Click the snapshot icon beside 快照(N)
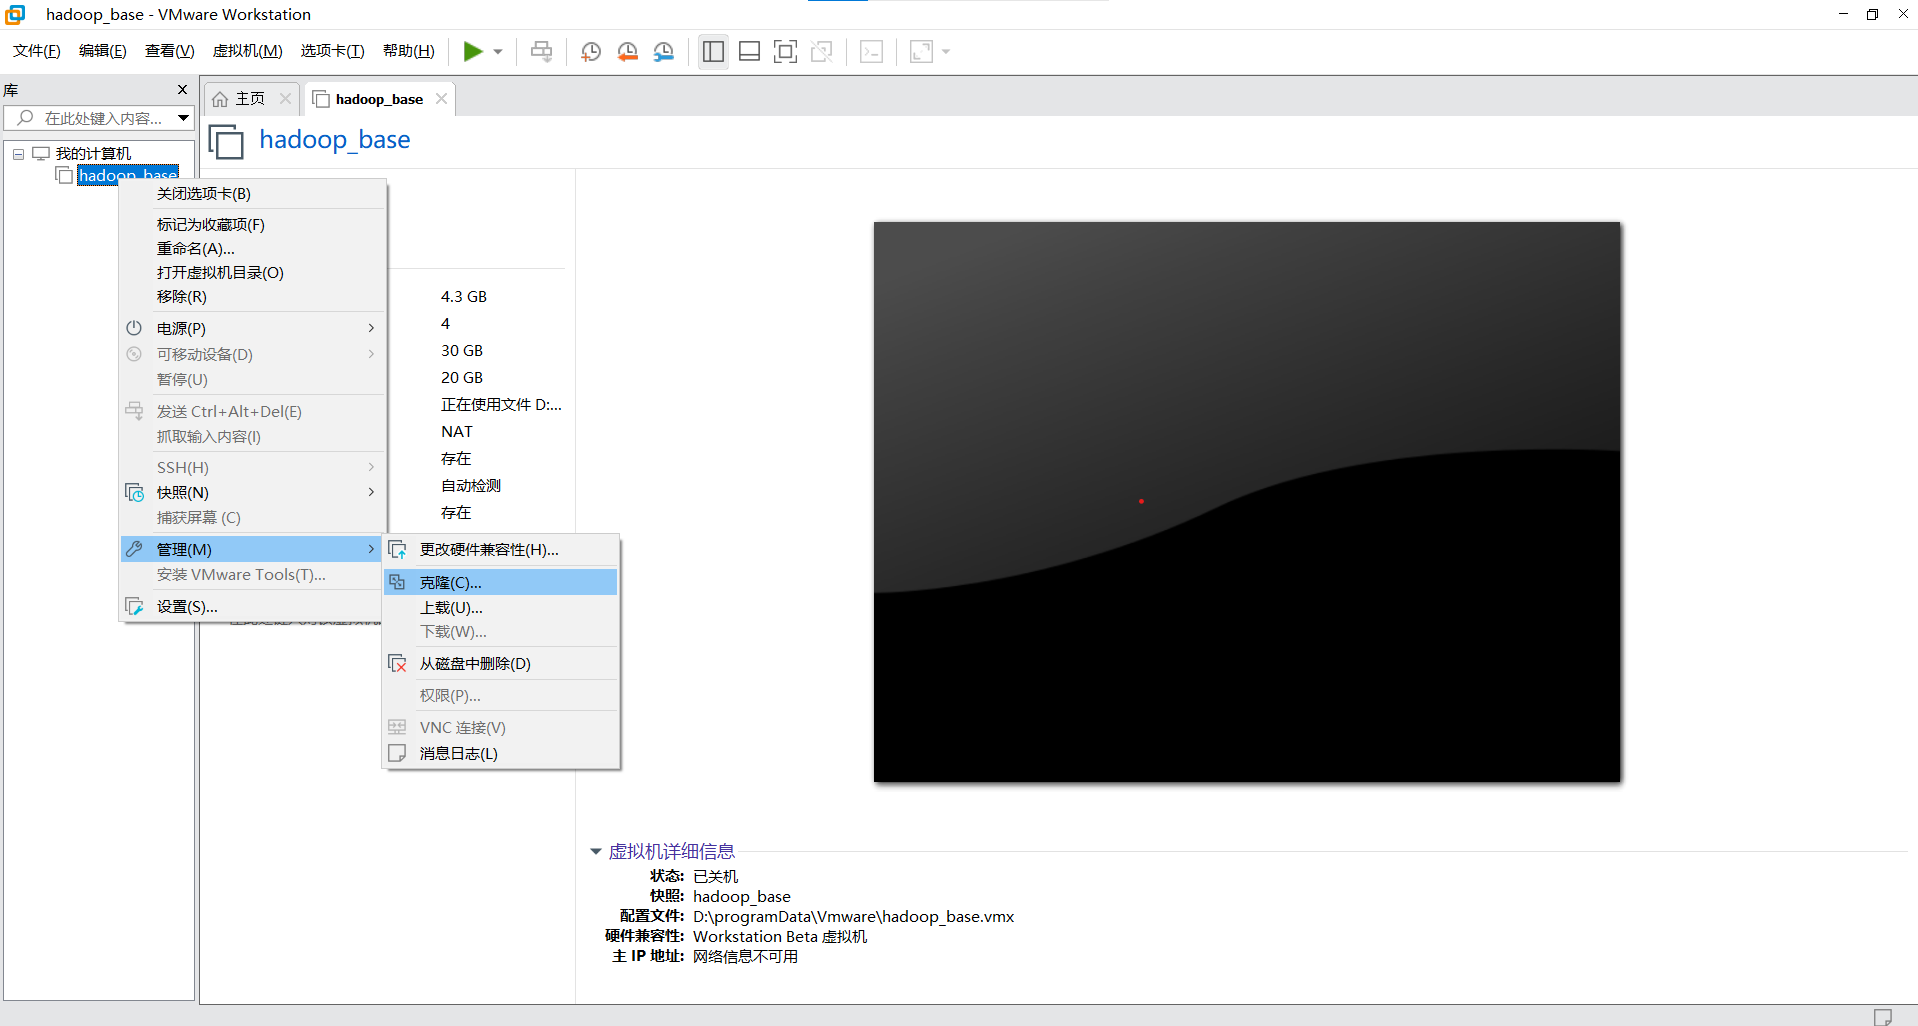Image resolution: width=1918 pixels, height=1026 pixels. coord(134,492)
